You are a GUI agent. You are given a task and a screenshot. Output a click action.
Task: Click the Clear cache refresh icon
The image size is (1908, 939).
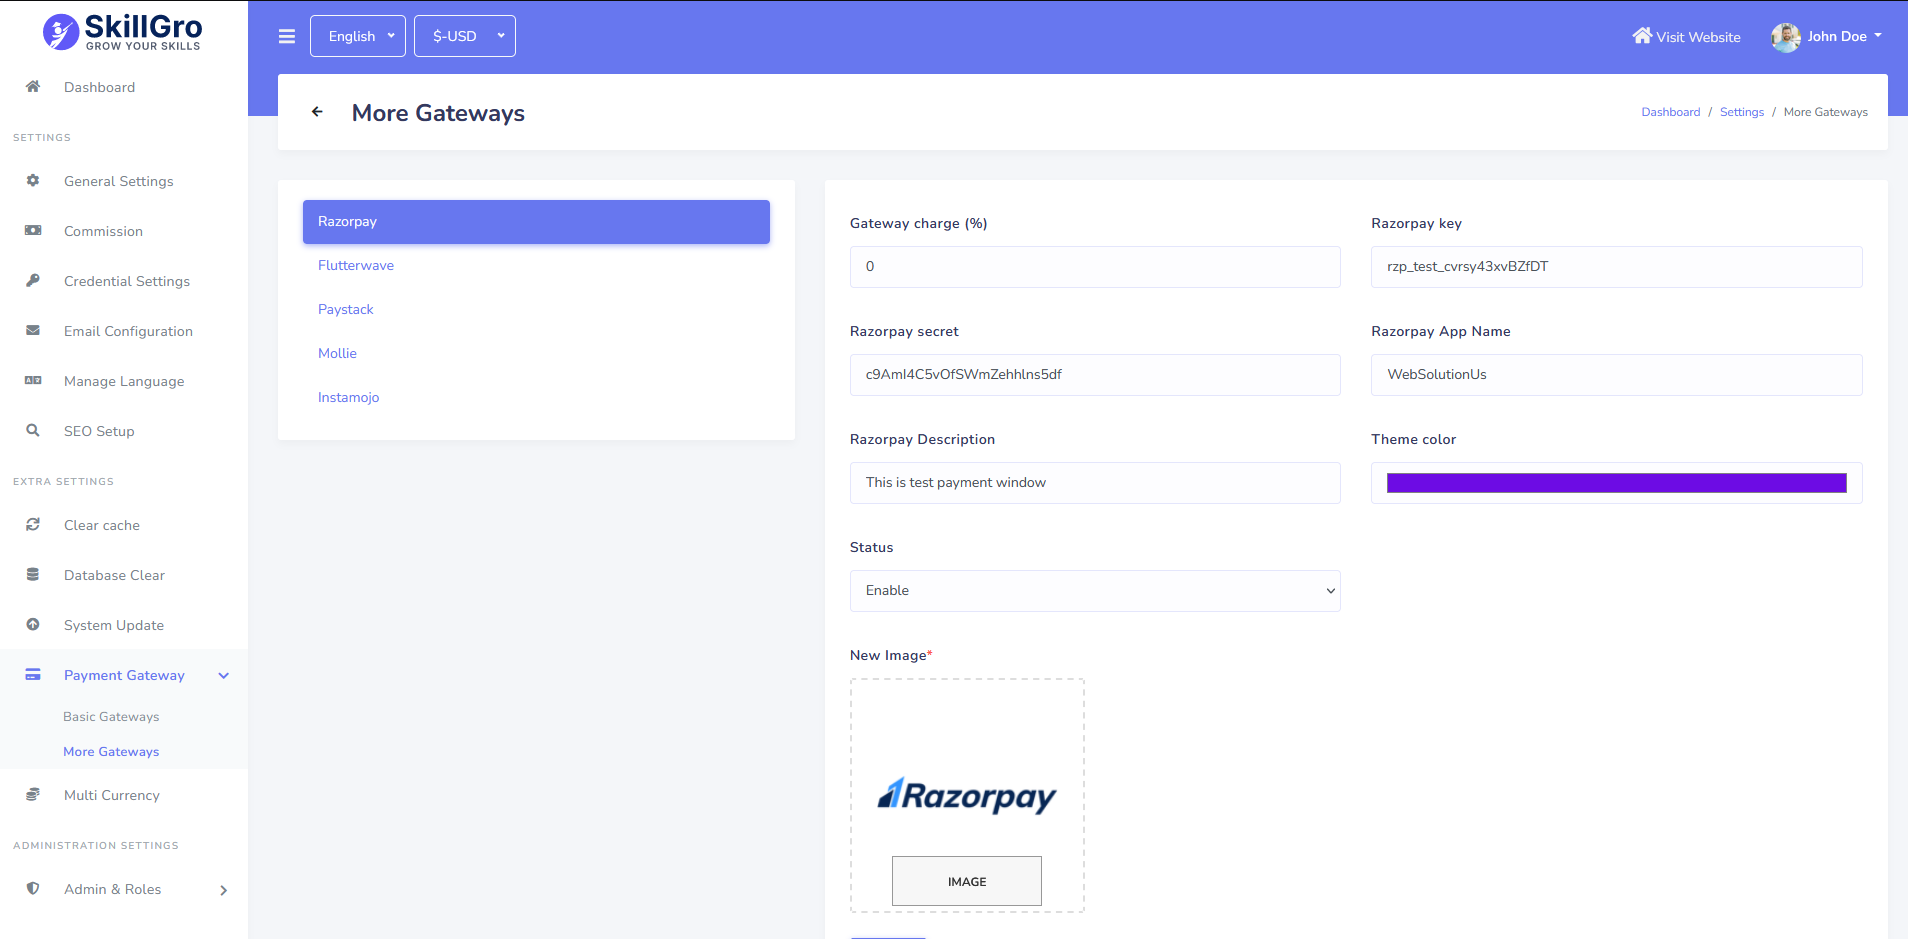coord(33,524)
